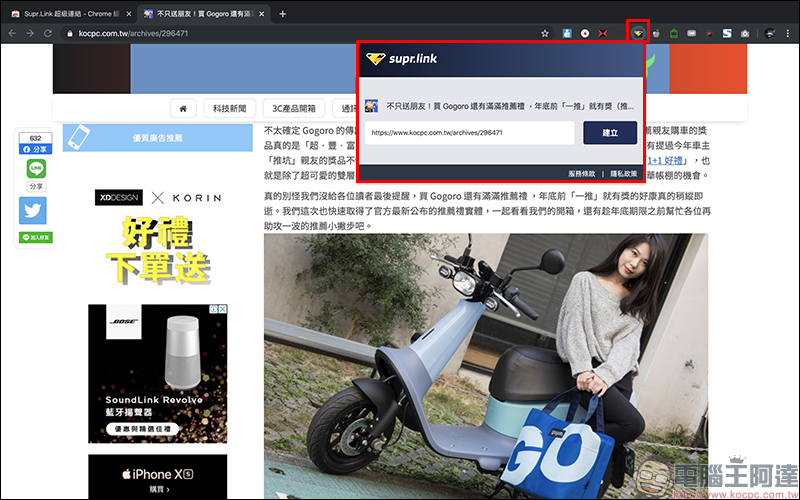
Task: Click the browser forward arrow
Action: point(30,33)
